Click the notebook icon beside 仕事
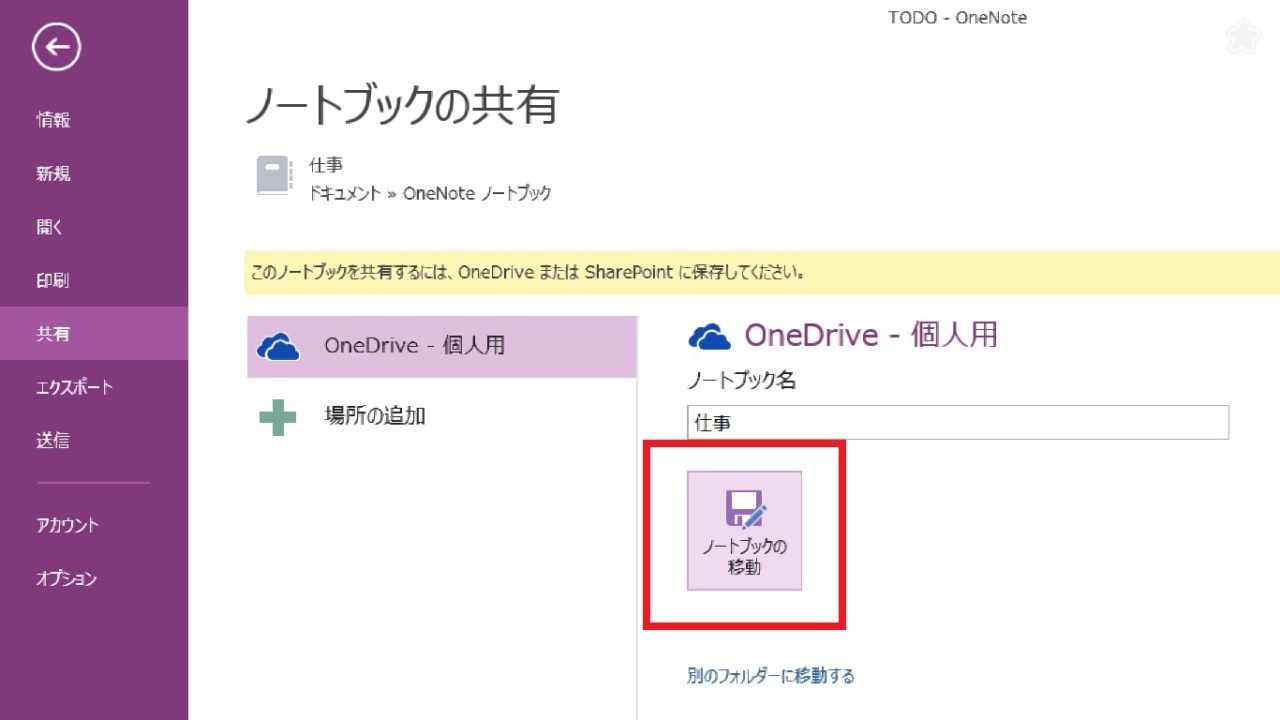Viewport: 1280px width, 720px height. pos(274,176)
